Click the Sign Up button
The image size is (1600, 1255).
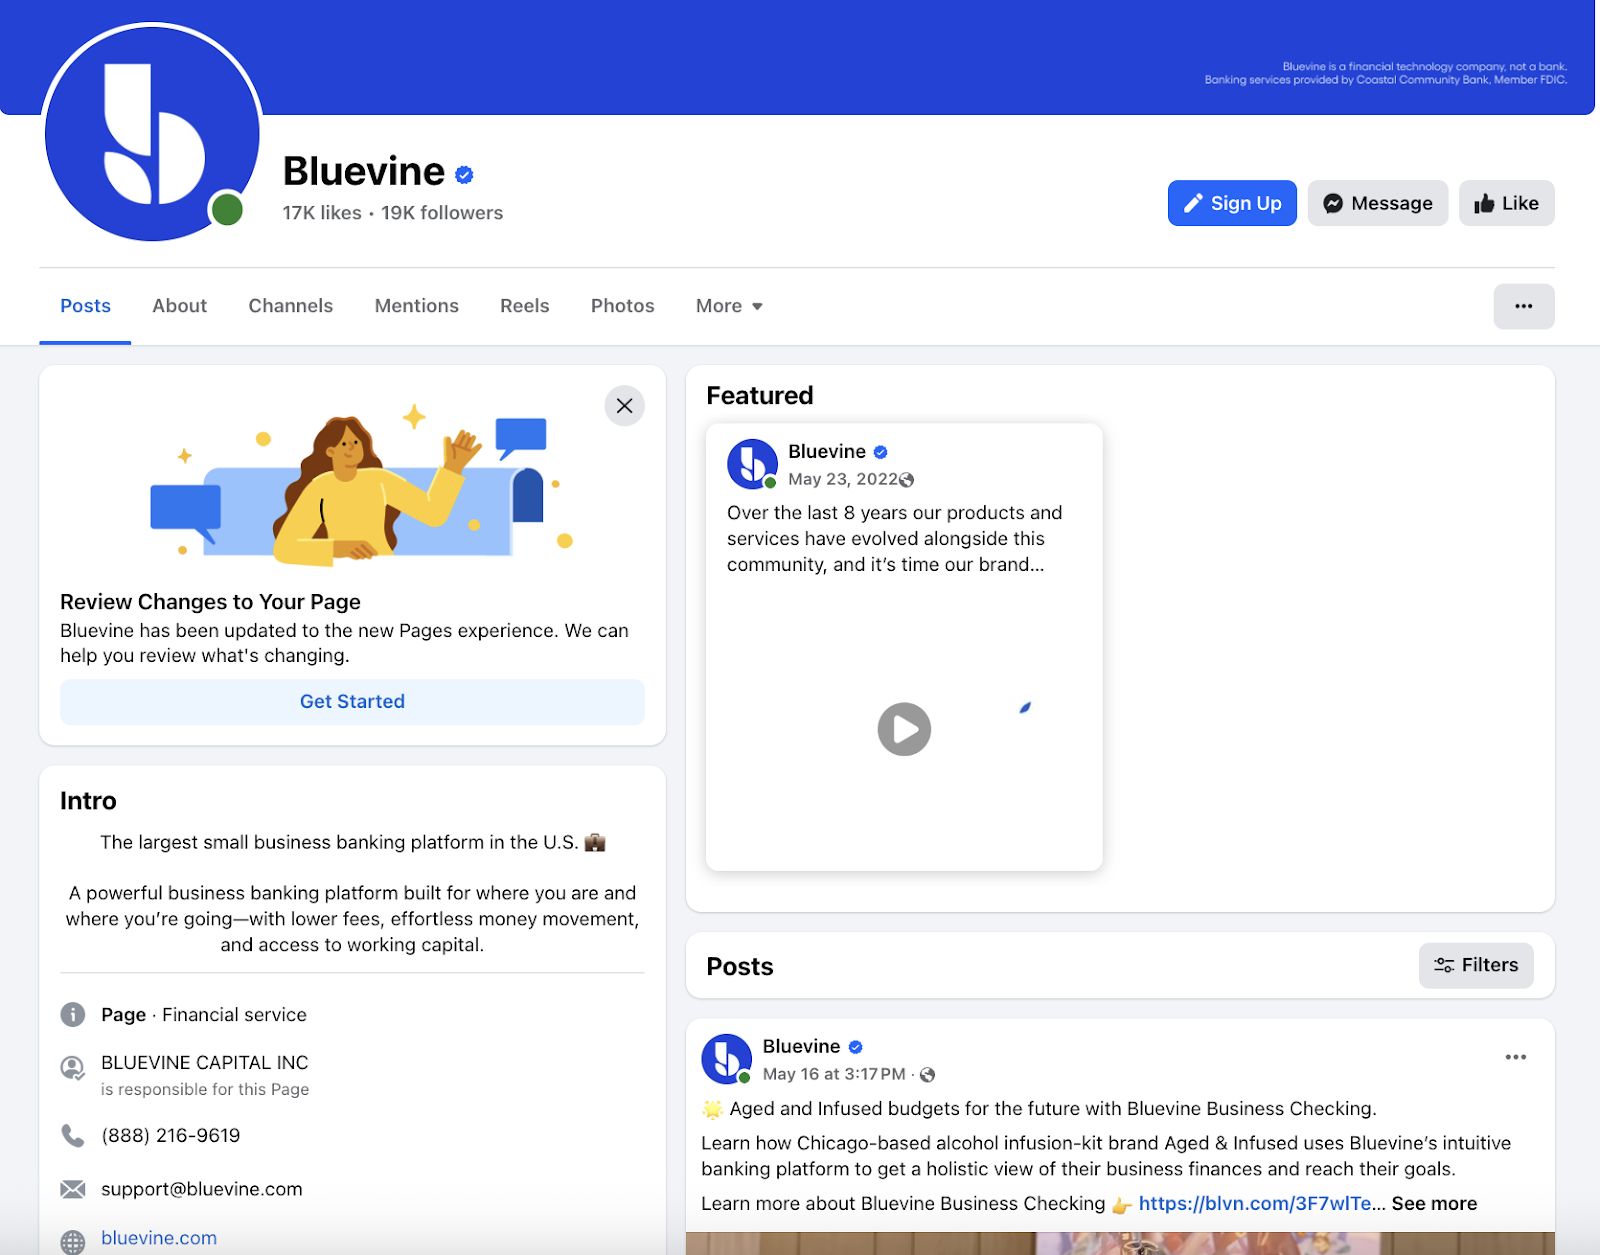(x=1232, y=203)
